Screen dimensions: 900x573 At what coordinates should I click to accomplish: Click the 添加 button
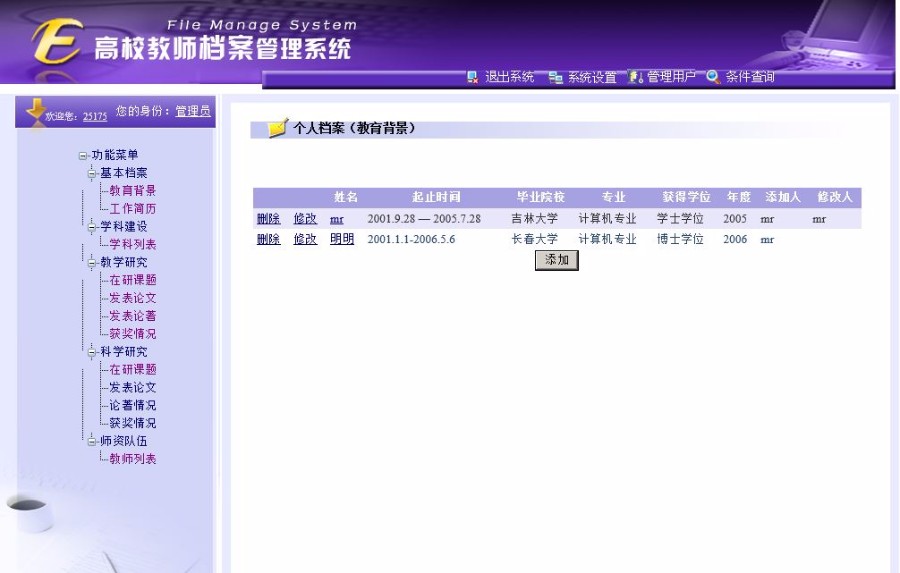click(557, 260)
